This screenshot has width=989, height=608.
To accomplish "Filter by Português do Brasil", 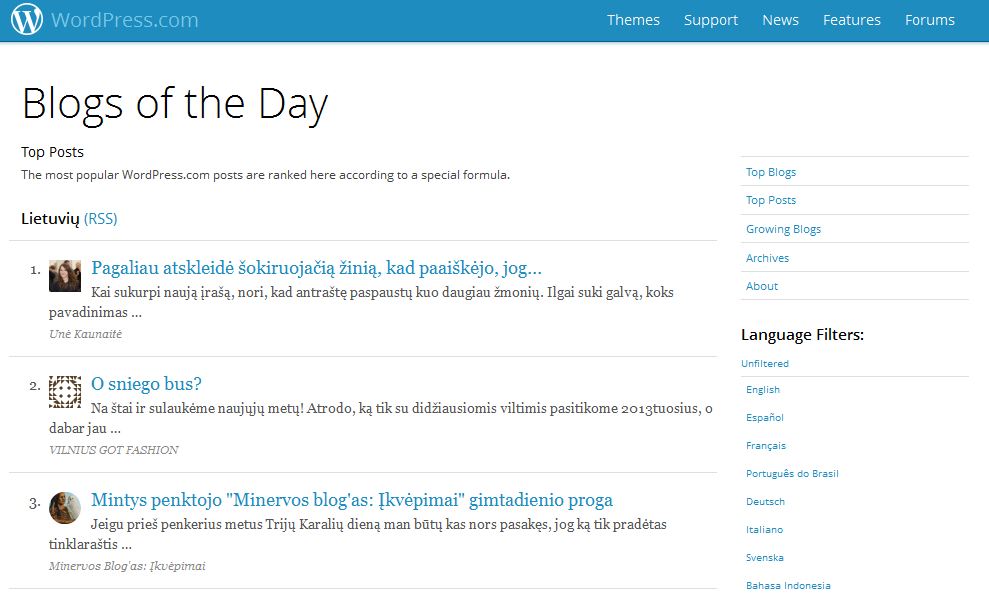I will [x=790, y=473].
